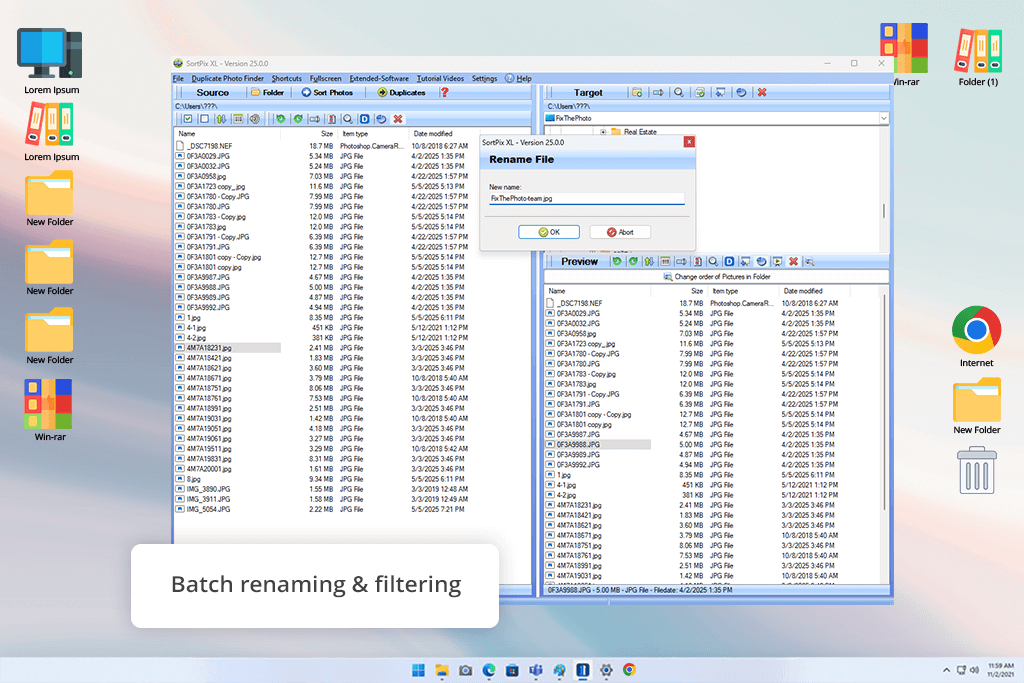The image size is (1024, 683).
Task: Open the Fullscreen menu
Action: [325, 78]
